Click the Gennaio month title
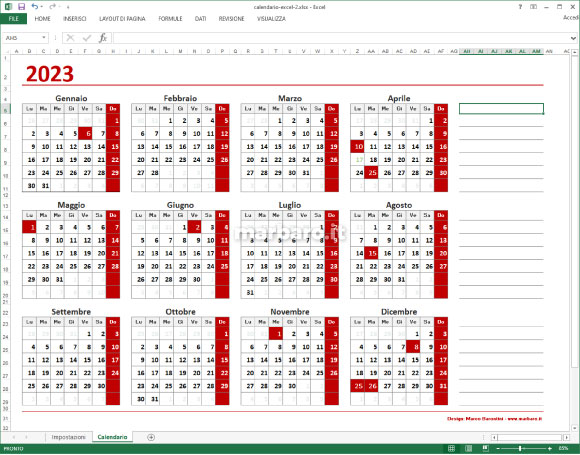The width and height of the screenshot is (580, 455). tap(71, 98)
